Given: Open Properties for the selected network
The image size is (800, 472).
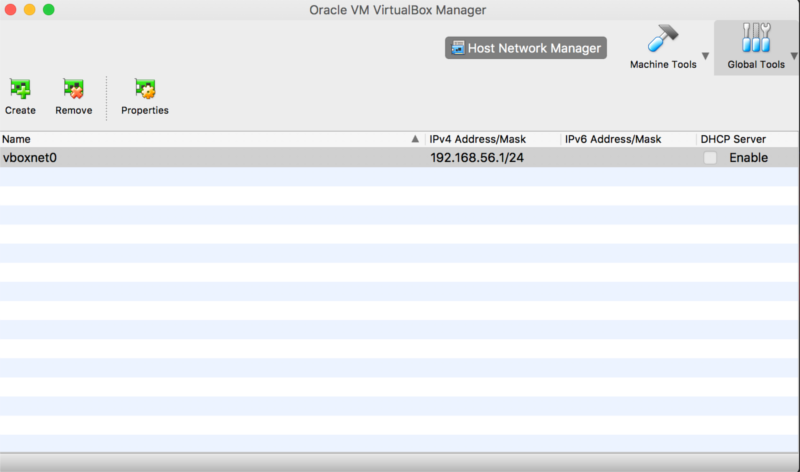Looking at the screenshot, I should (145, 90).
